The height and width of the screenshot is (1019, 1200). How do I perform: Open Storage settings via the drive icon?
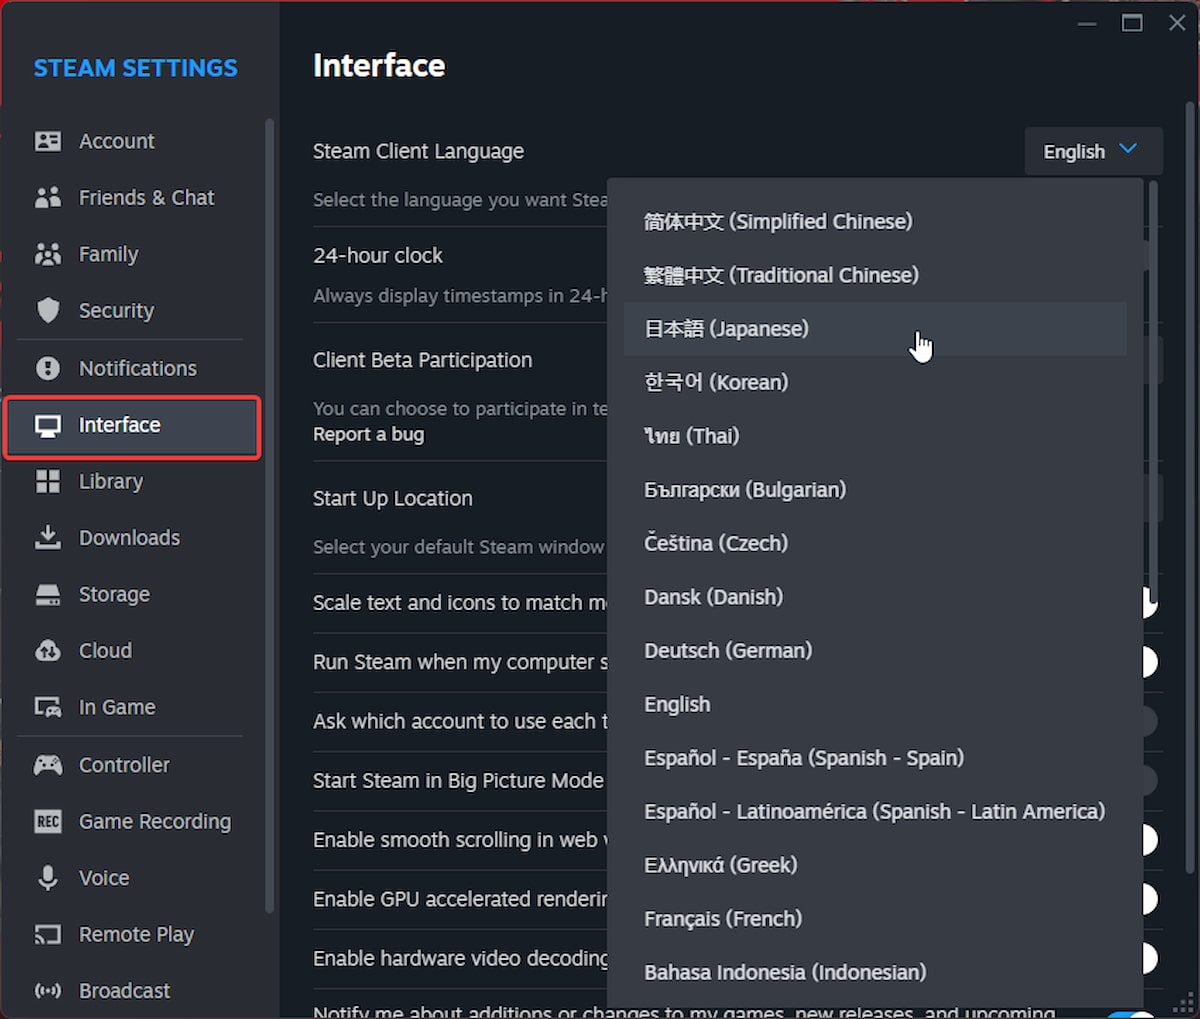click(x=47, y=594)
